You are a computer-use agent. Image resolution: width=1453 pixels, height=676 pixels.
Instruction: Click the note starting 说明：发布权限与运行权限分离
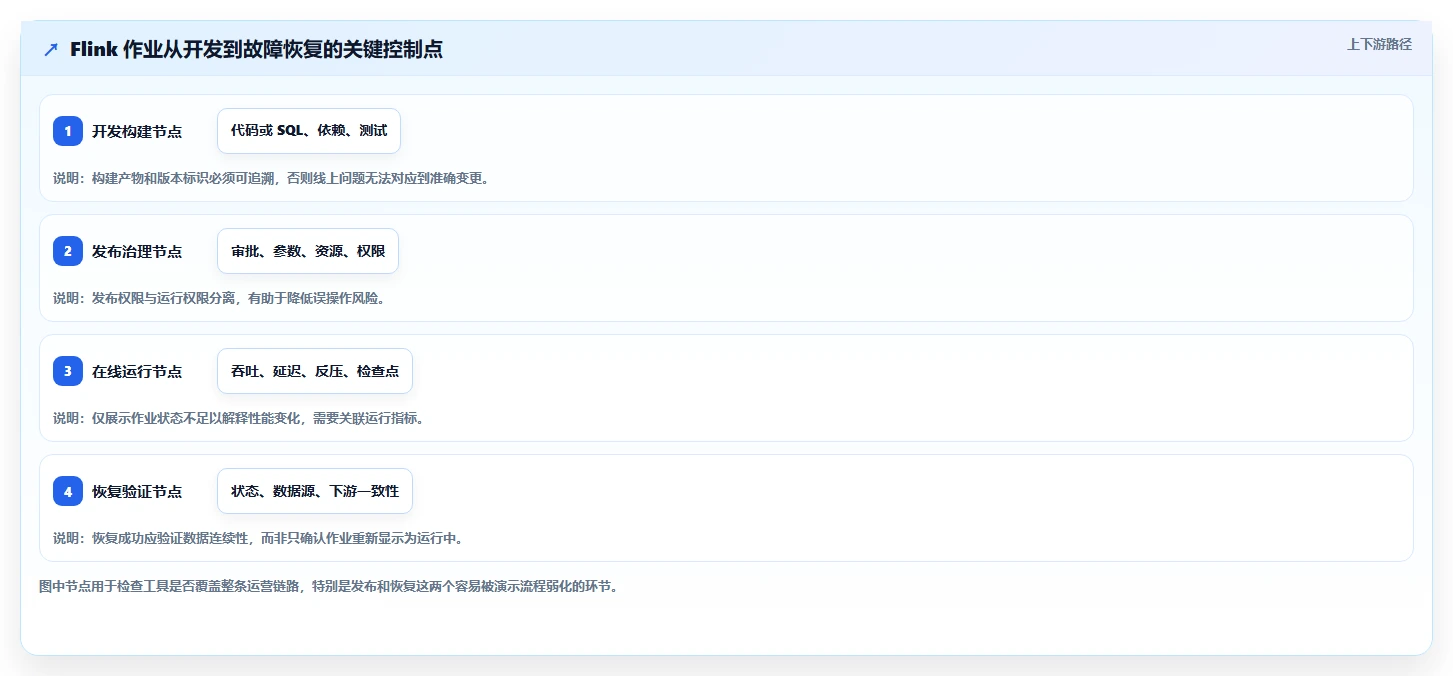click(x=219, y=298)
